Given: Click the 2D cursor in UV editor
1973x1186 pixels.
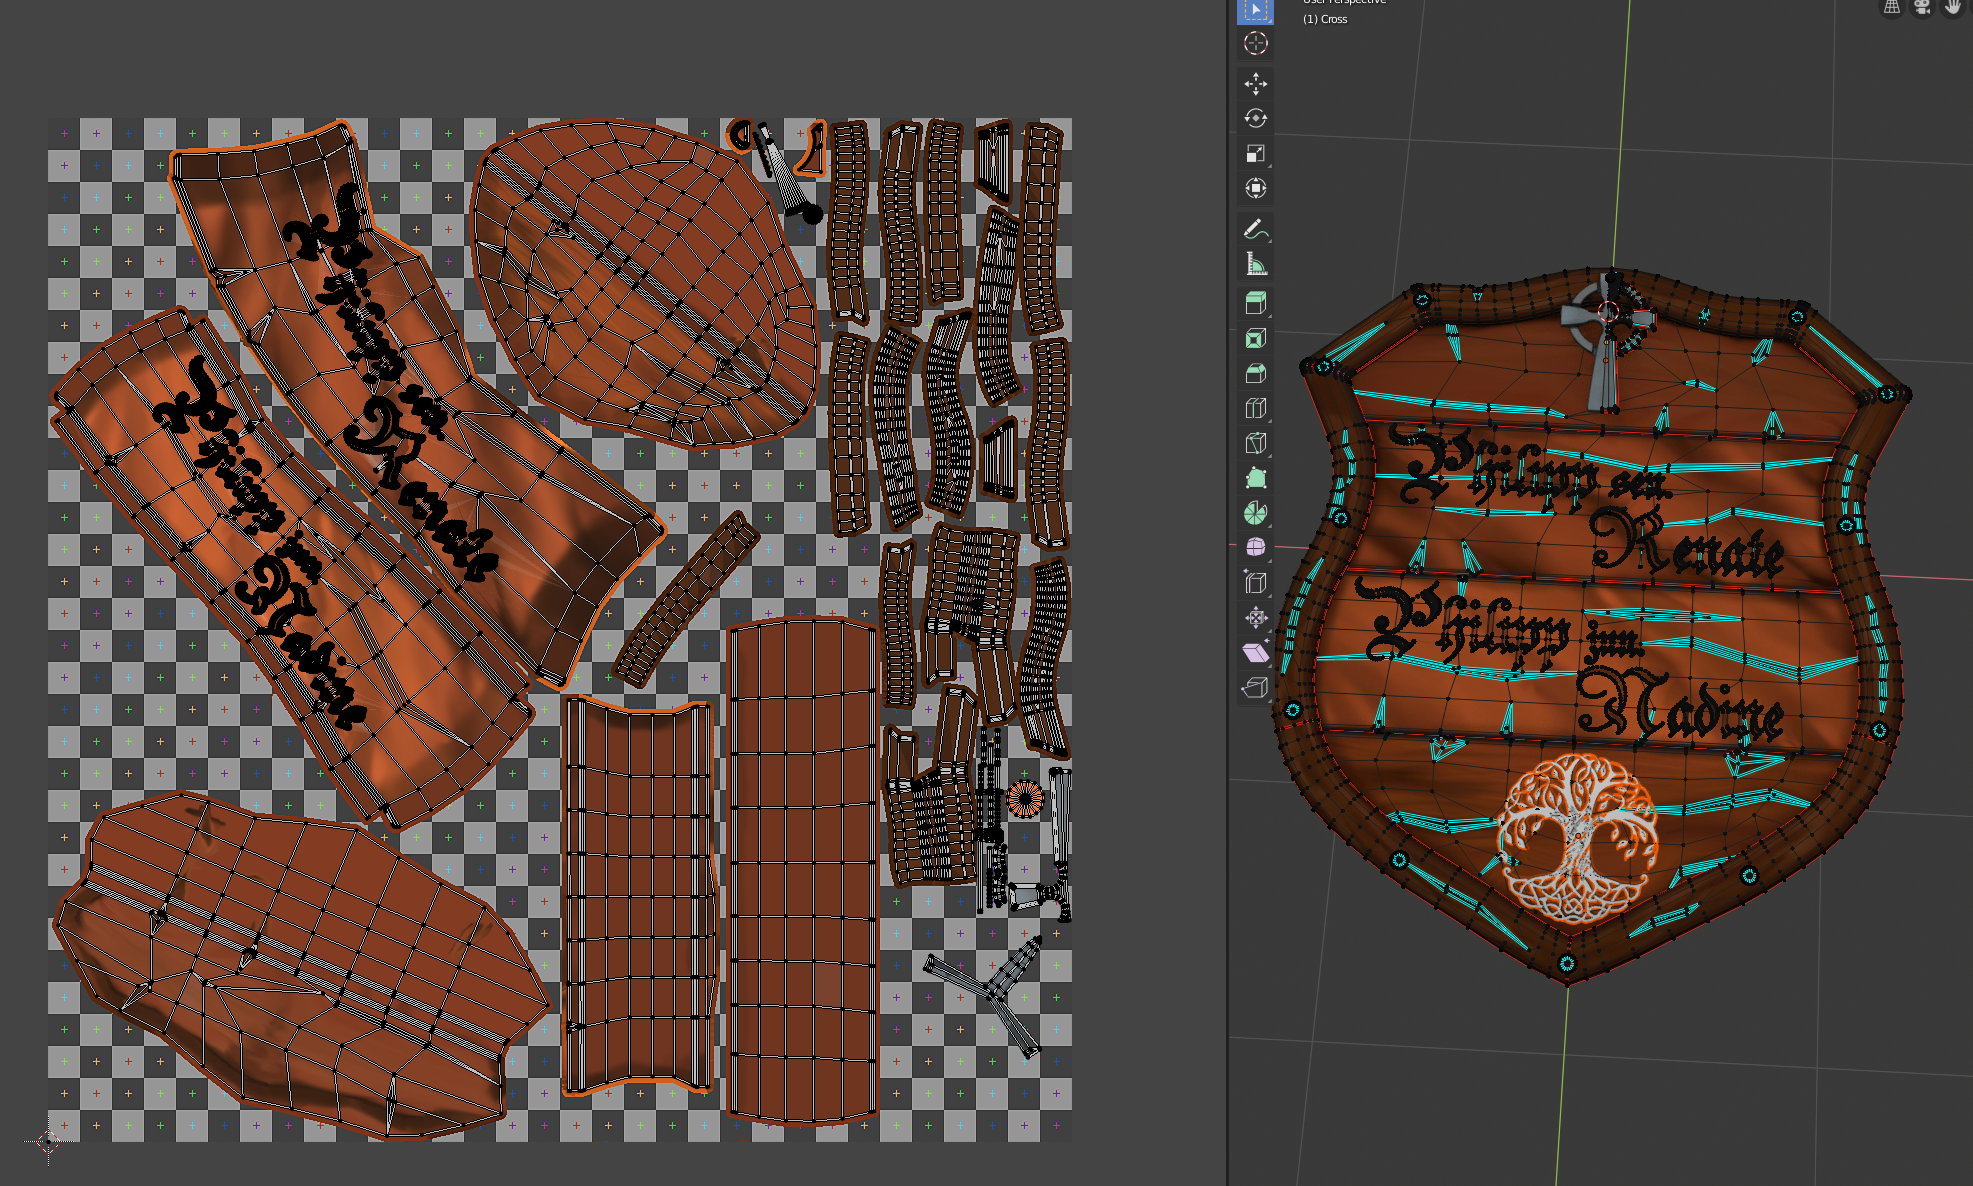Looking at the screenshot, I should click(x=48, y=1142).
